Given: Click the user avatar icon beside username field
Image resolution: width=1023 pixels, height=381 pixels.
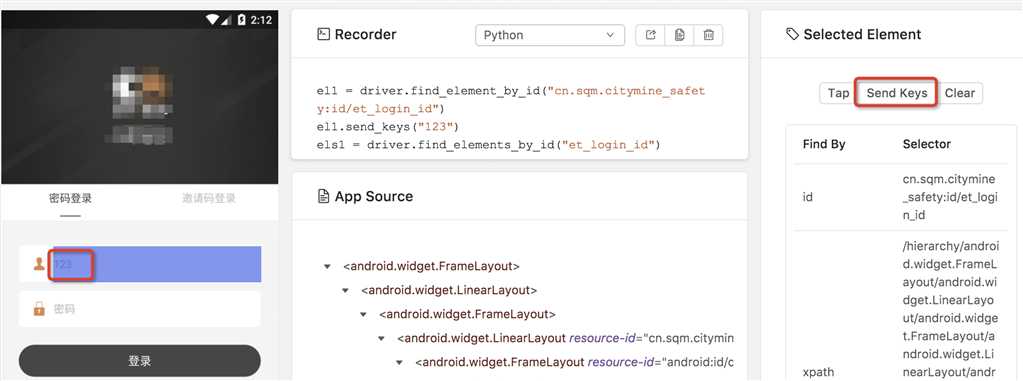Looking at the screenshot, I should (x=39, y=264).
